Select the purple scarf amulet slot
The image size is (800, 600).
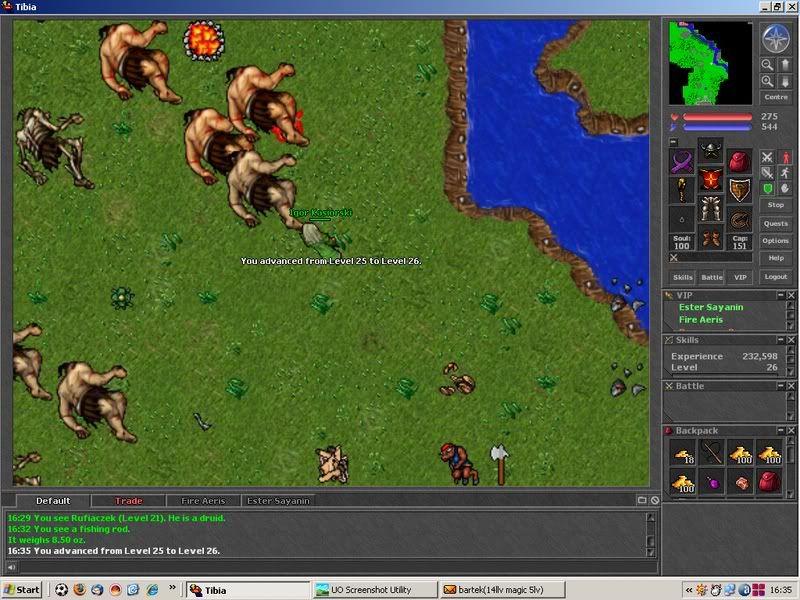coord(682,162)
